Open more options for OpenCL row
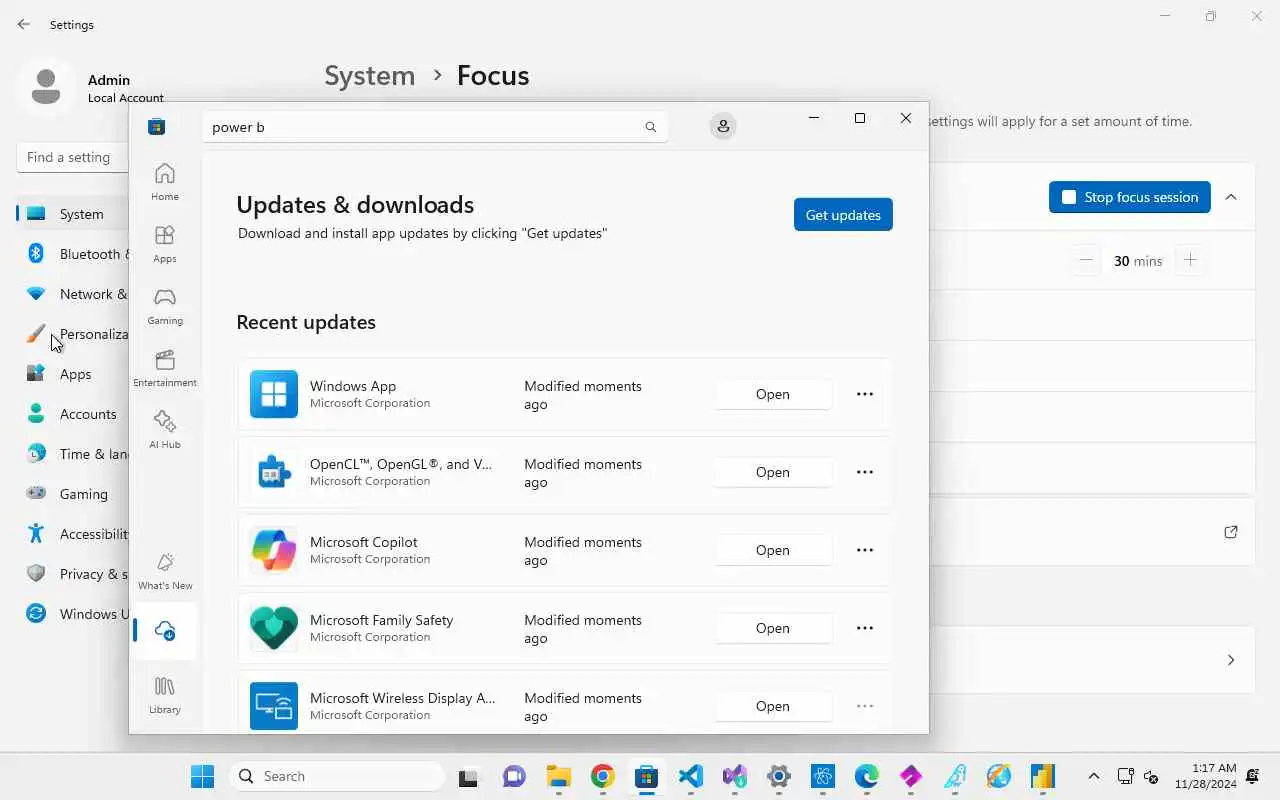This screenshot has width=1280, height=800. (x=865, y=472)
